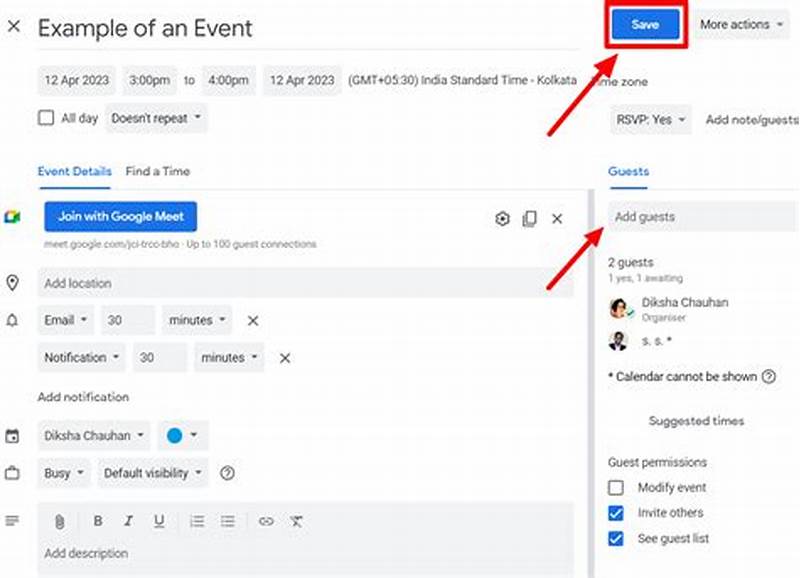
Task: Click the Save button
Action: pyautogui.click(x=645, y=24)
